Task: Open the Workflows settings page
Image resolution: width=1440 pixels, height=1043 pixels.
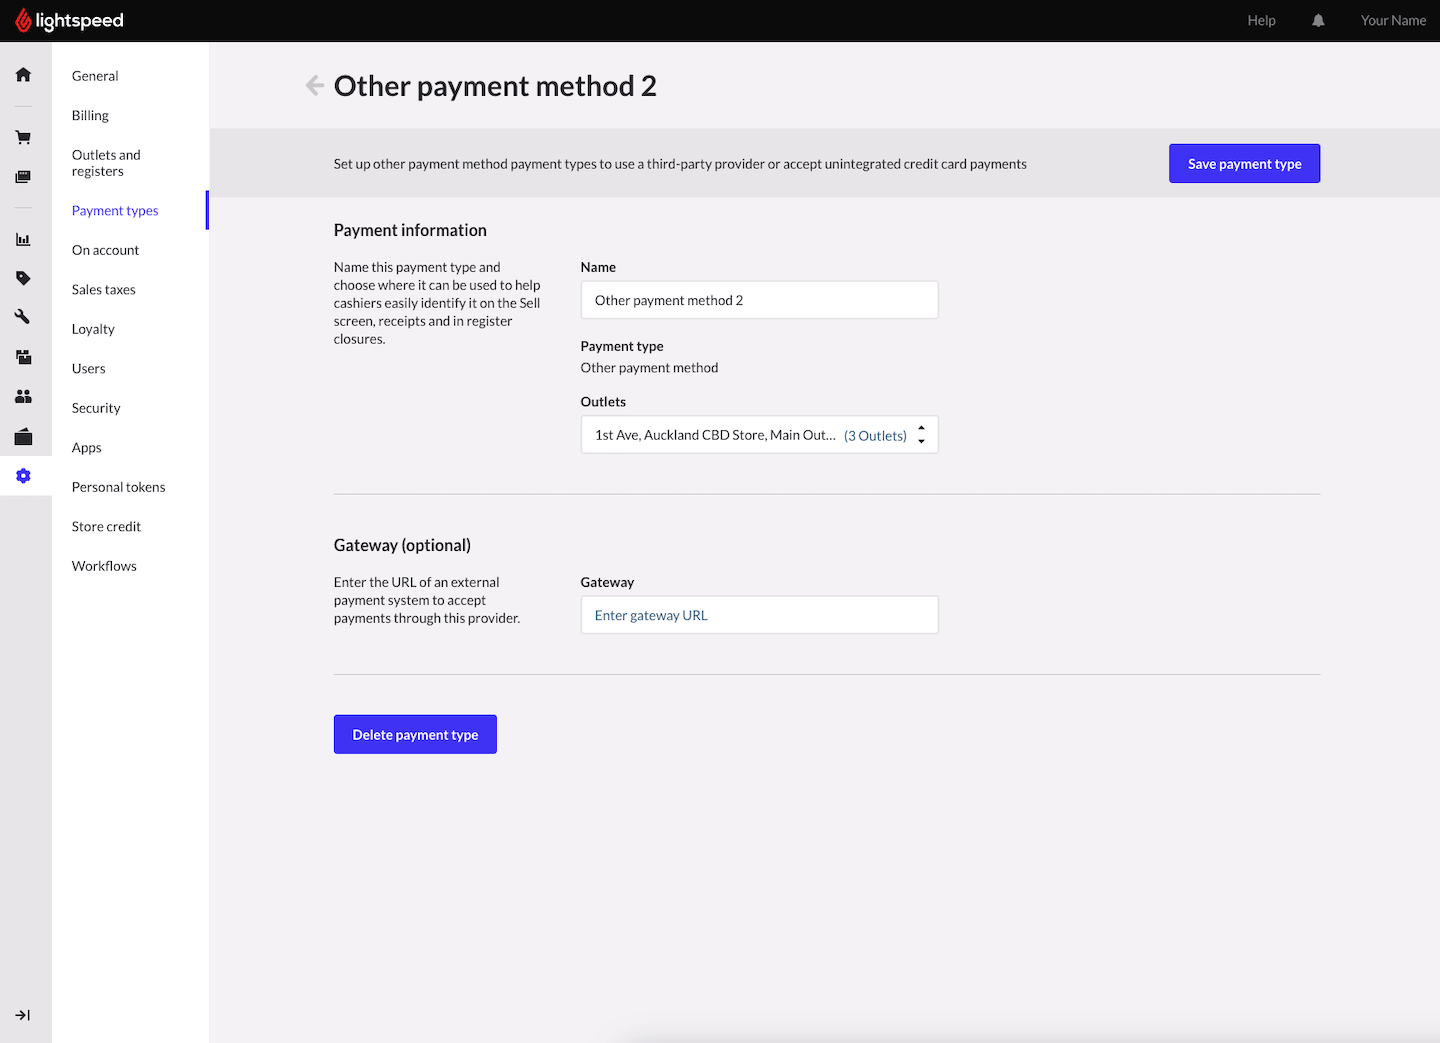Action: click(104, 566)
